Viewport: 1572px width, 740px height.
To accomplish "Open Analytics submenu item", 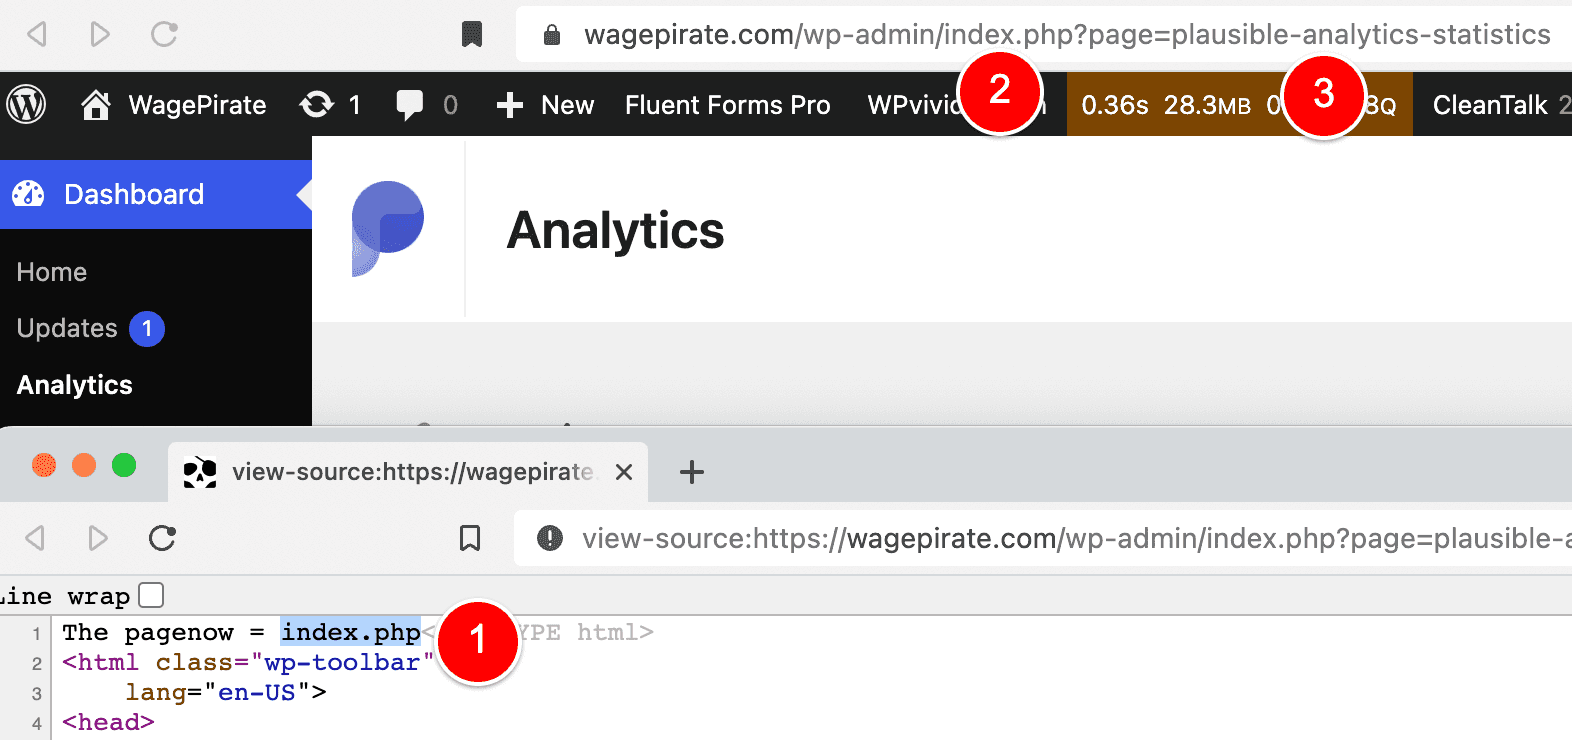I will (75, 385).
